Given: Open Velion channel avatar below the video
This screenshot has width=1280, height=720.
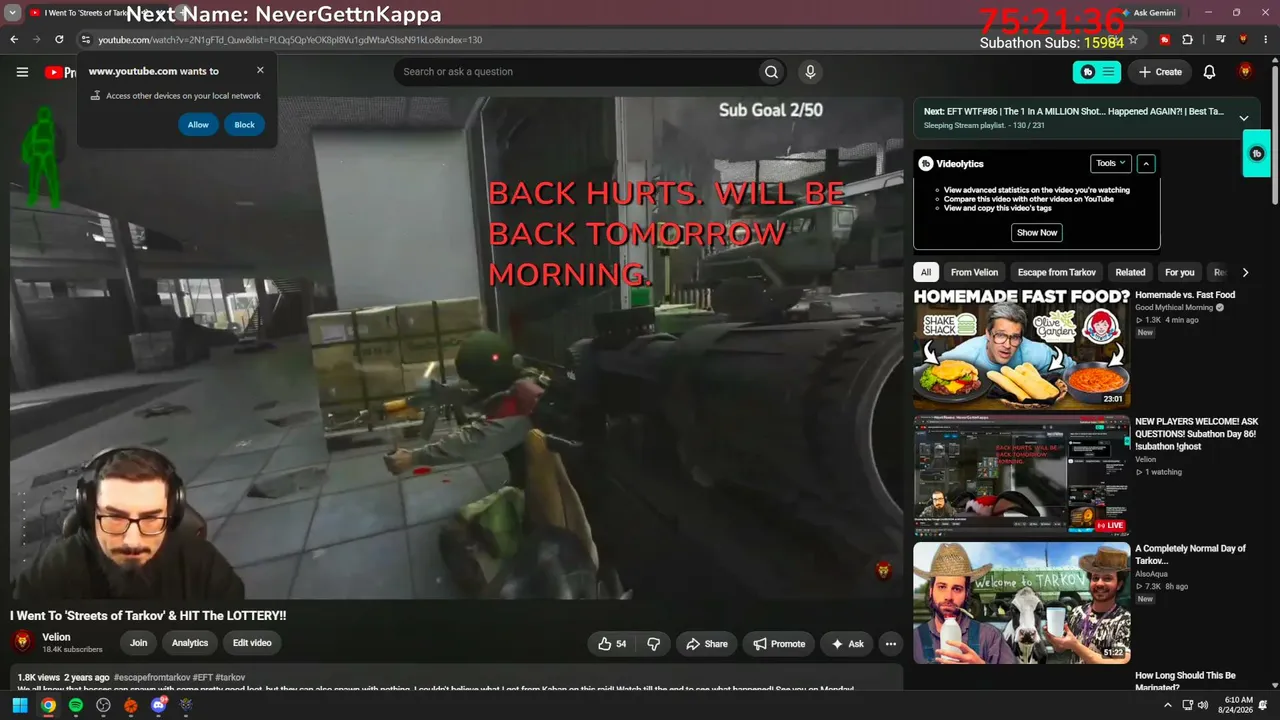Looking at the screenshot, I should click(x=23, y=642).
